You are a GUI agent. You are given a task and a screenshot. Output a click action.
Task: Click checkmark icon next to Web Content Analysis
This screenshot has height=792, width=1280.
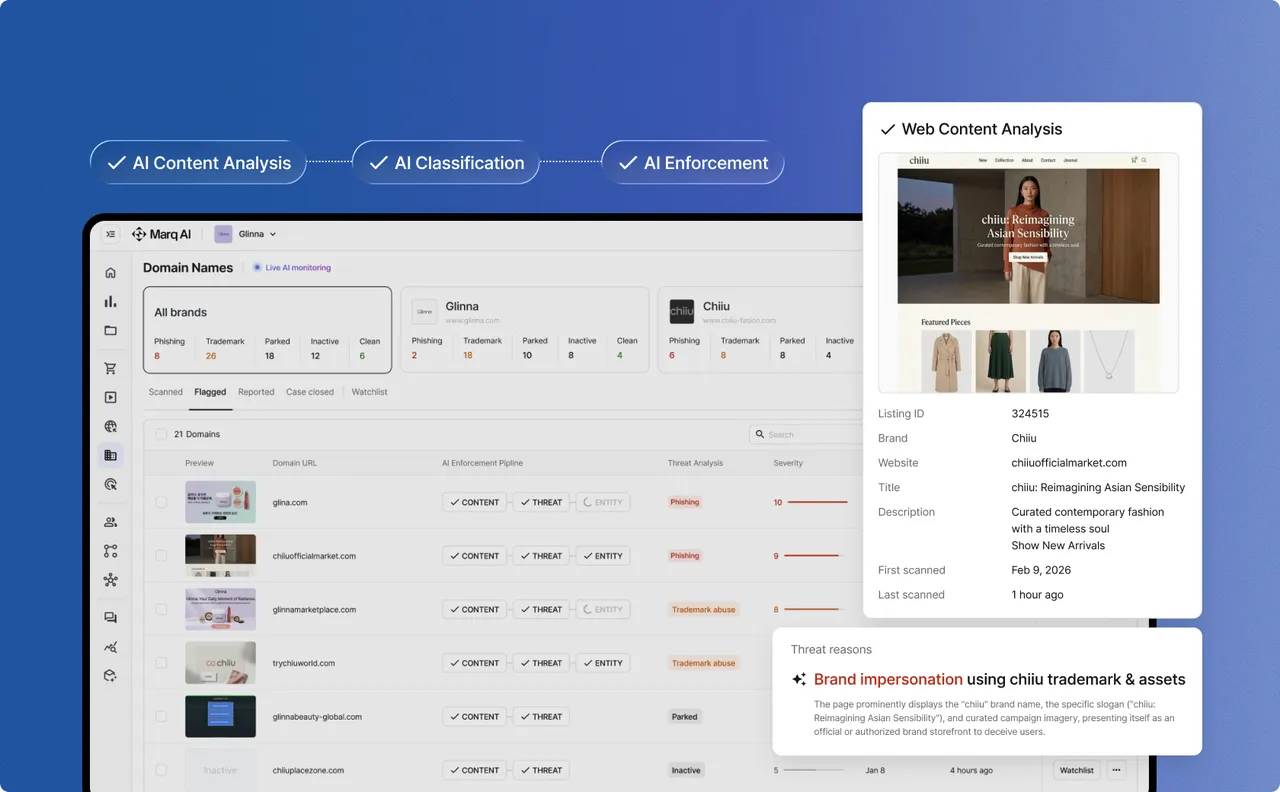[886, 129]
